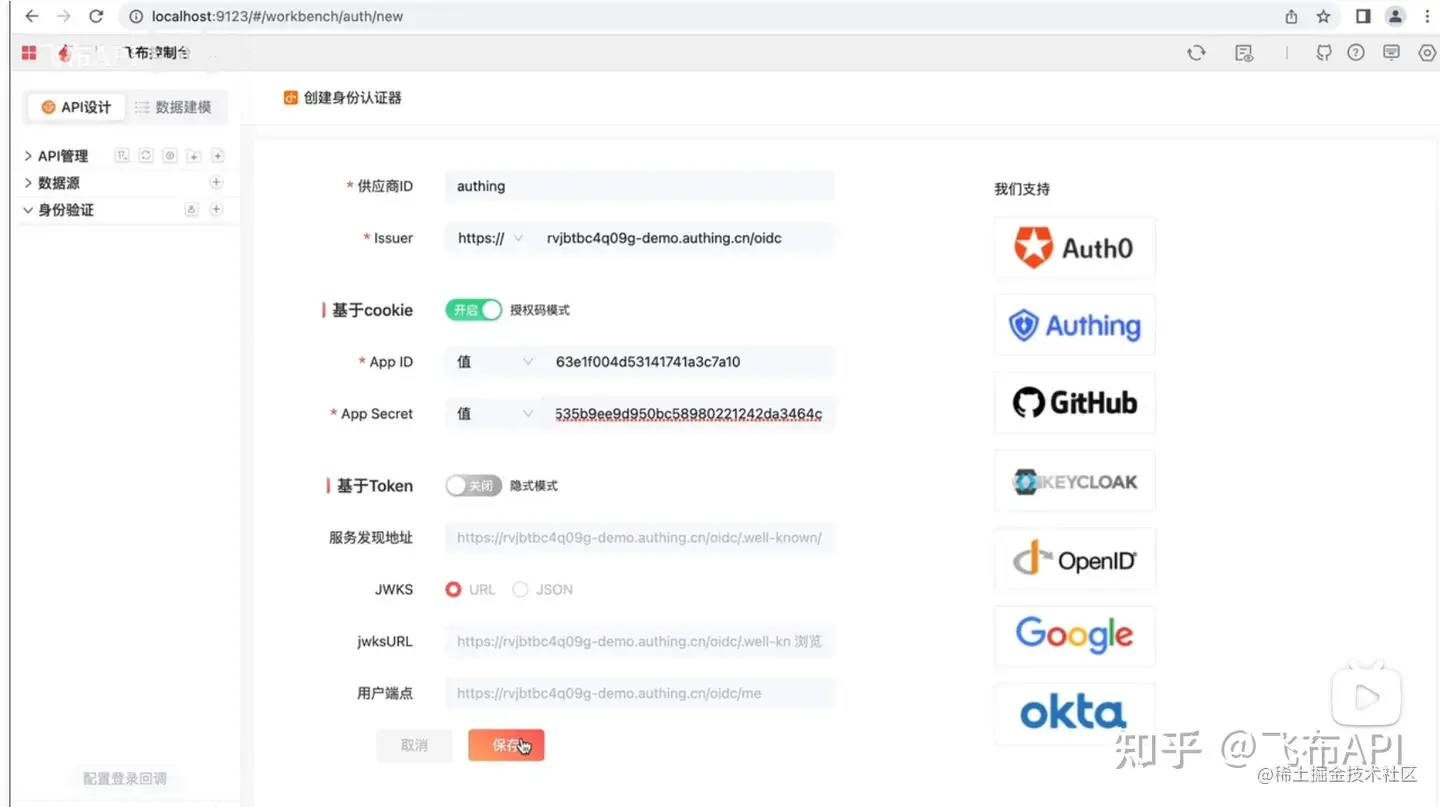Add a new data source with 数据源 plus
Viewport: 1440px width, 807px height.
(x=216, y=182)
